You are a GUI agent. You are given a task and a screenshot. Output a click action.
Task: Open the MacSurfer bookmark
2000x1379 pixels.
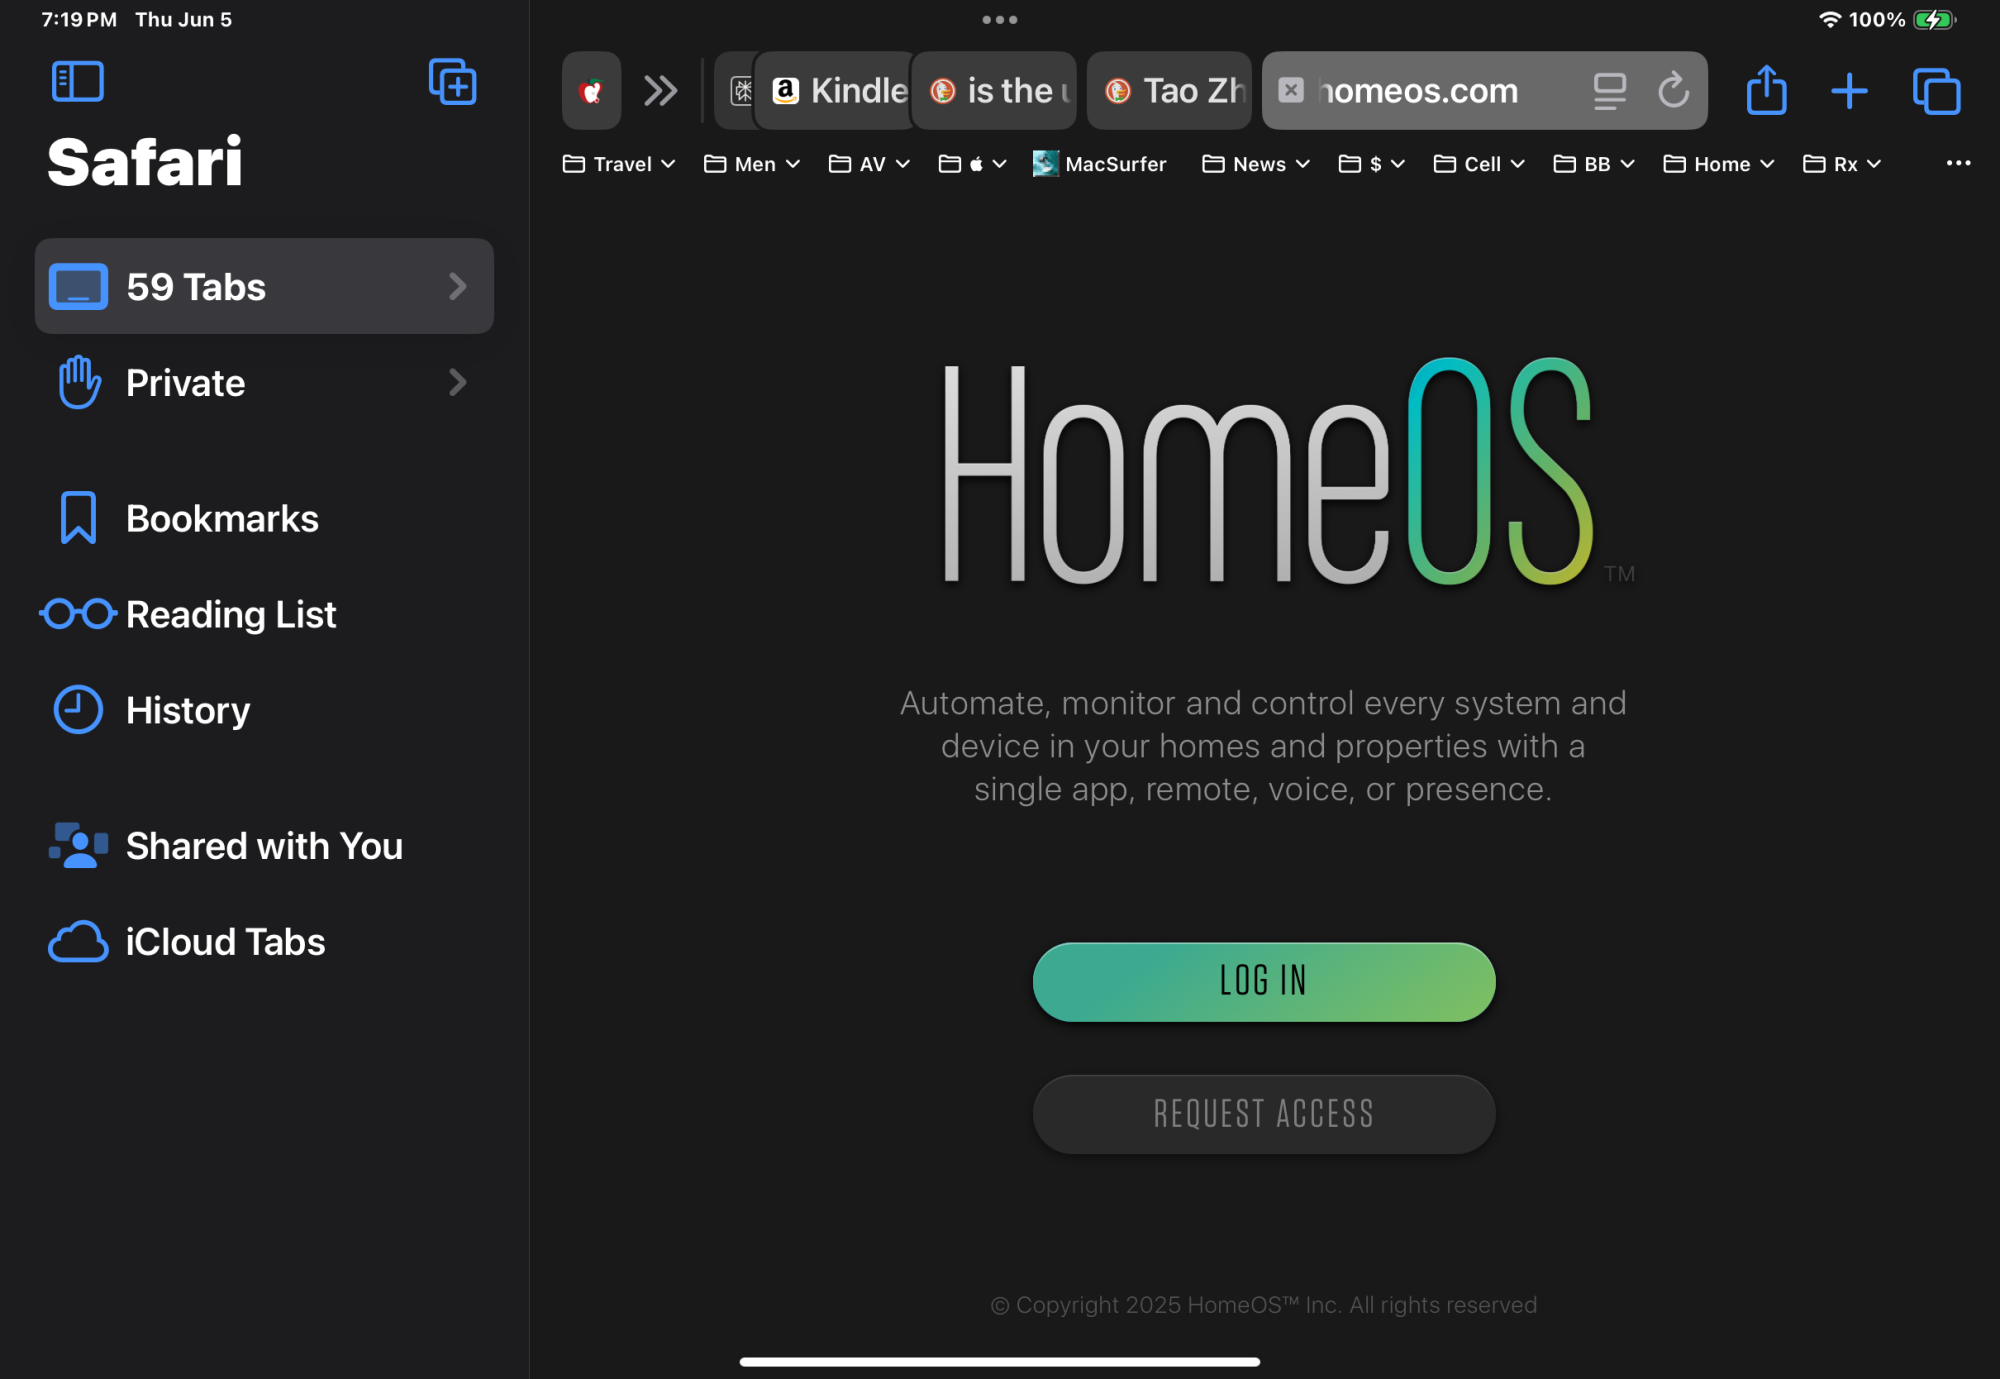click(1100, 164)
